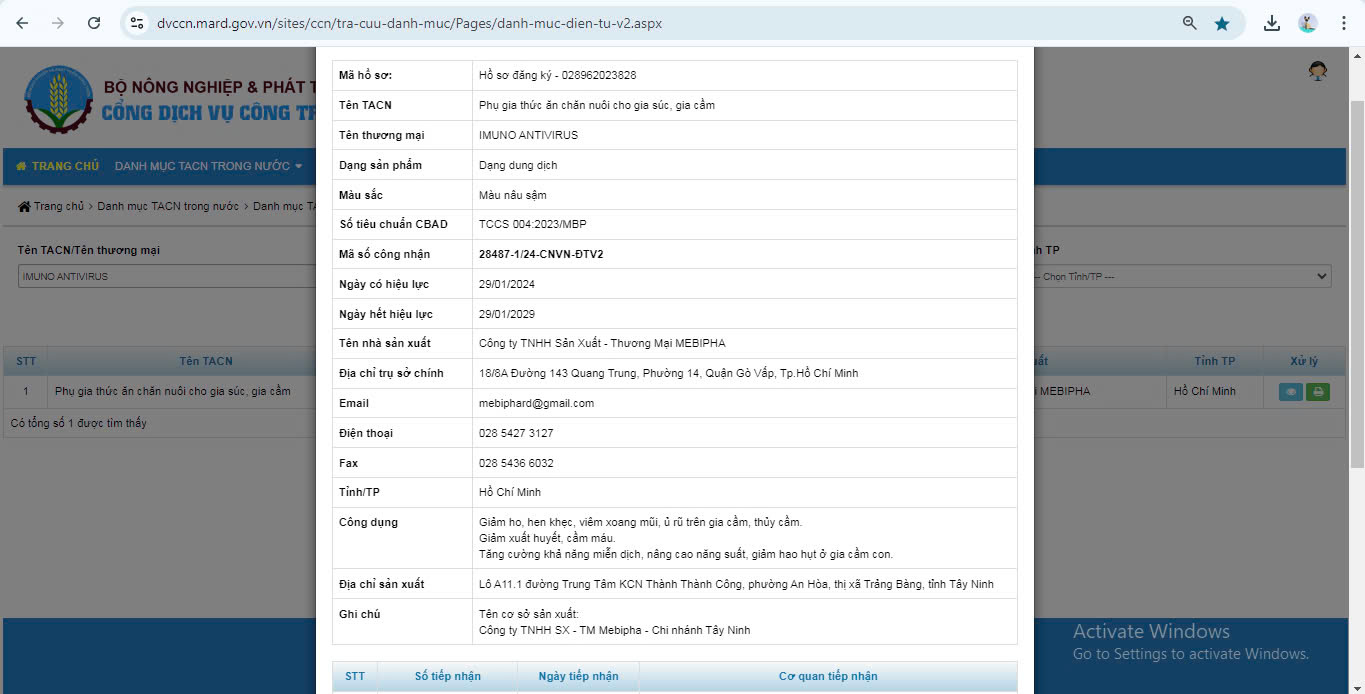Reload the current page

click(94, 23)
